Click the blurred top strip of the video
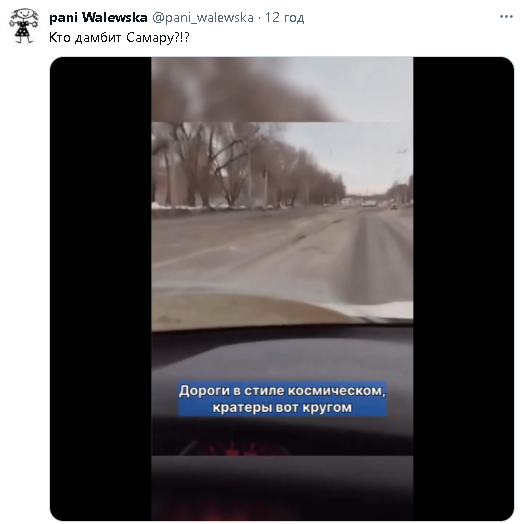Screen dimensions: 530x524 pos(282,89)
